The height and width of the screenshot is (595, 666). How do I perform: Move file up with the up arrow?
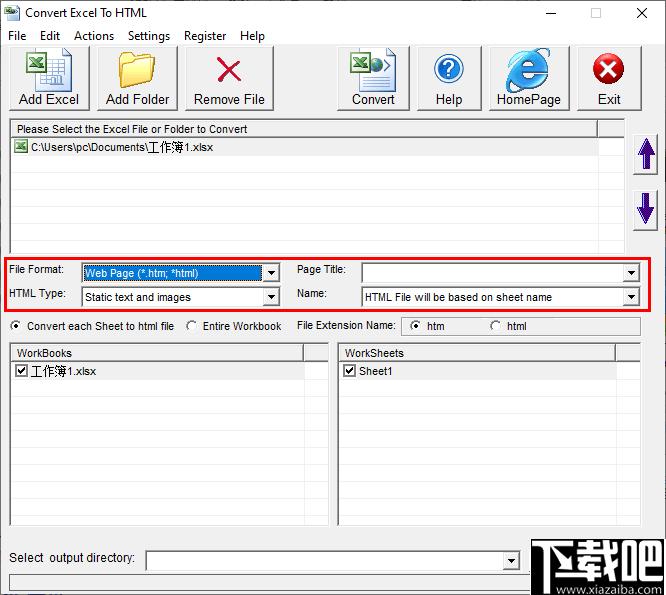click(645, 154)
